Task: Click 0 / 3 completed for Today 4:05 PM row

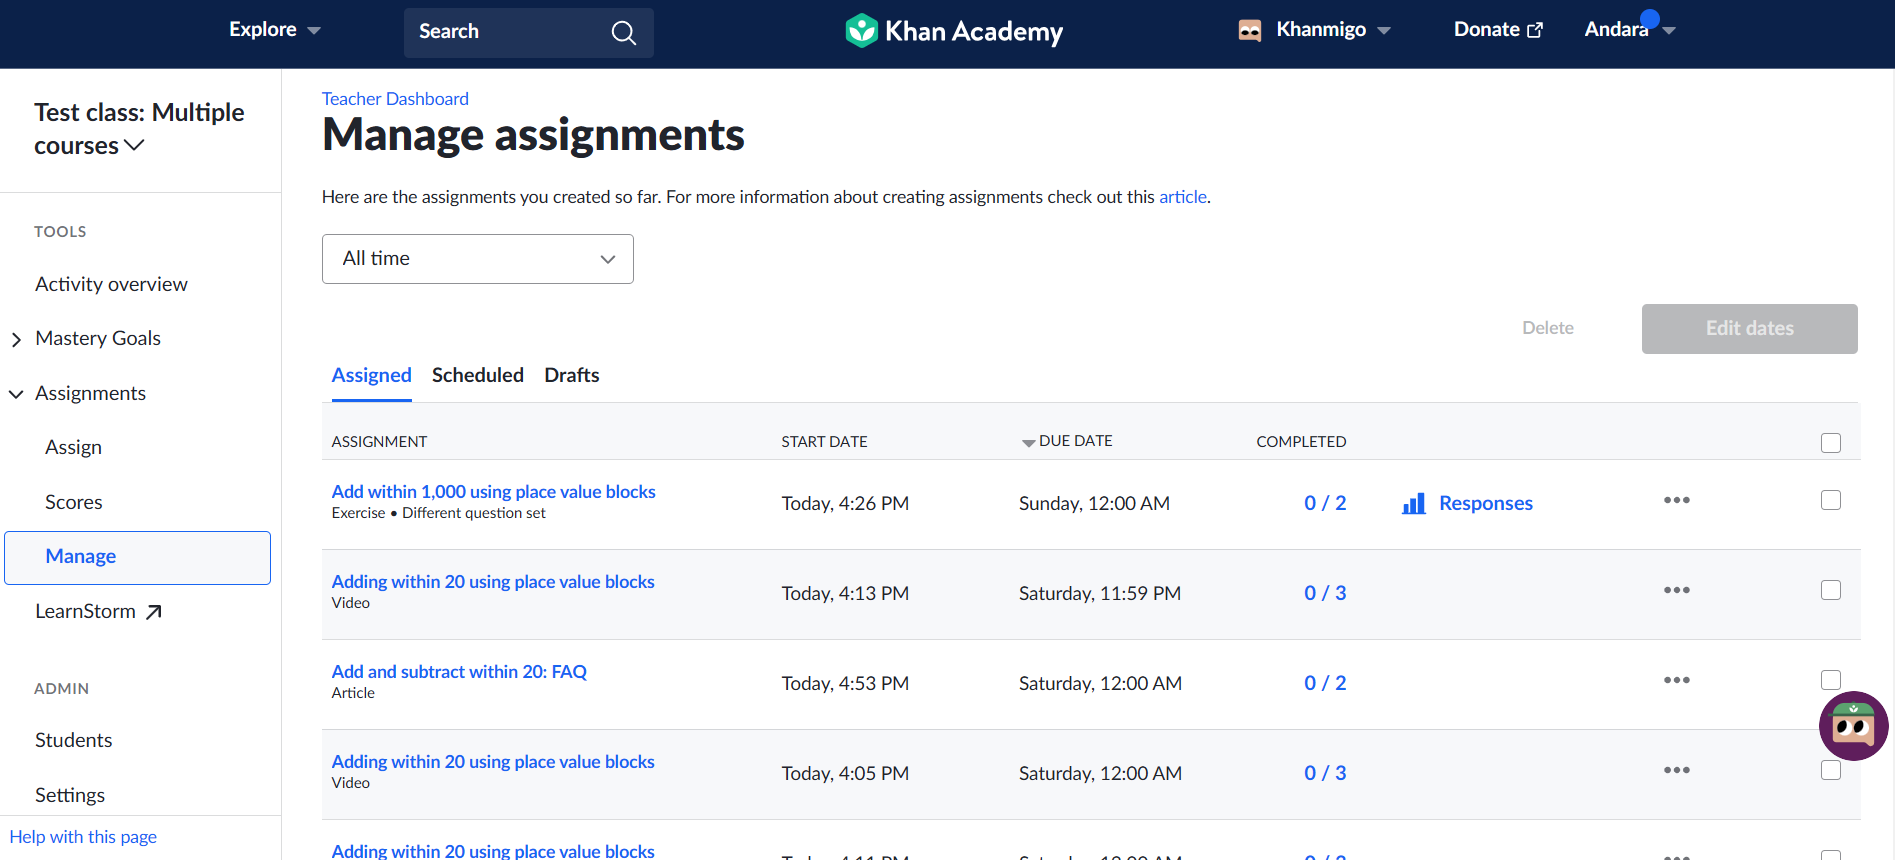Action: (x=1325, y=773)
